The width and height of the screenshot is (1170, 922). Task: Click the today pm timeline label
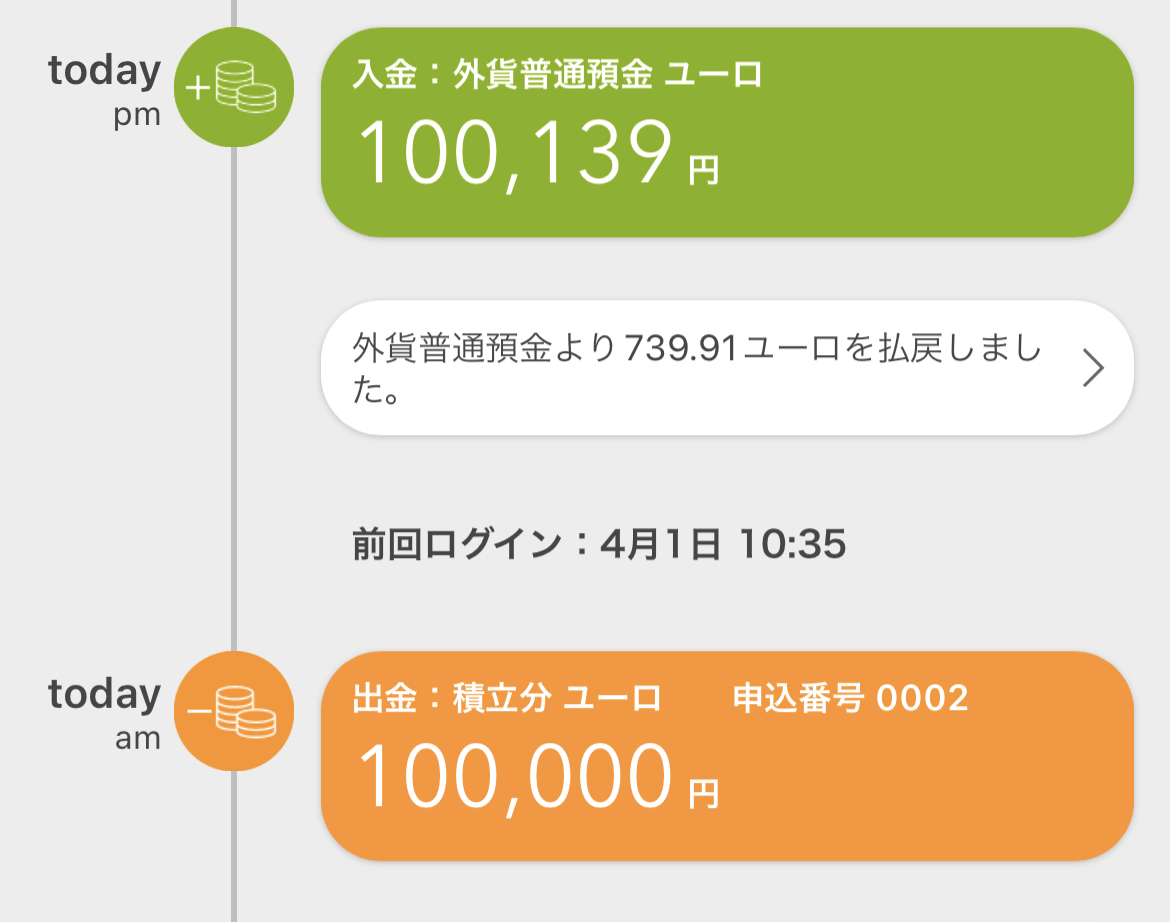click(104, 90)
